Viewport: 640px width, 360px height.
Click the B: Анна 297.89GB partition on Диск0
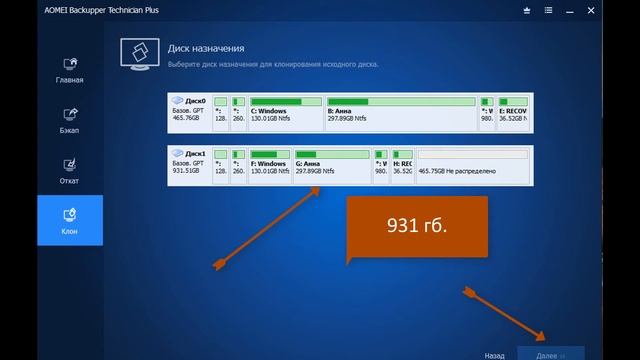tap(401, 113)
